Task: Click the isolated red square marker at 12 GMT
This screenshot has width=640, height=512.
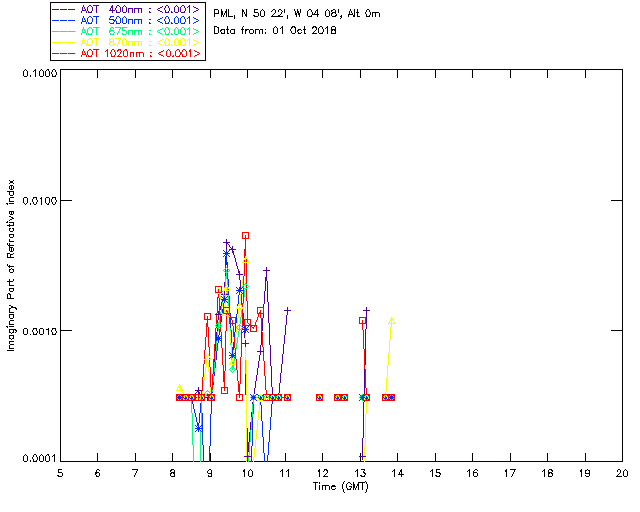Action: click(320, 397)
